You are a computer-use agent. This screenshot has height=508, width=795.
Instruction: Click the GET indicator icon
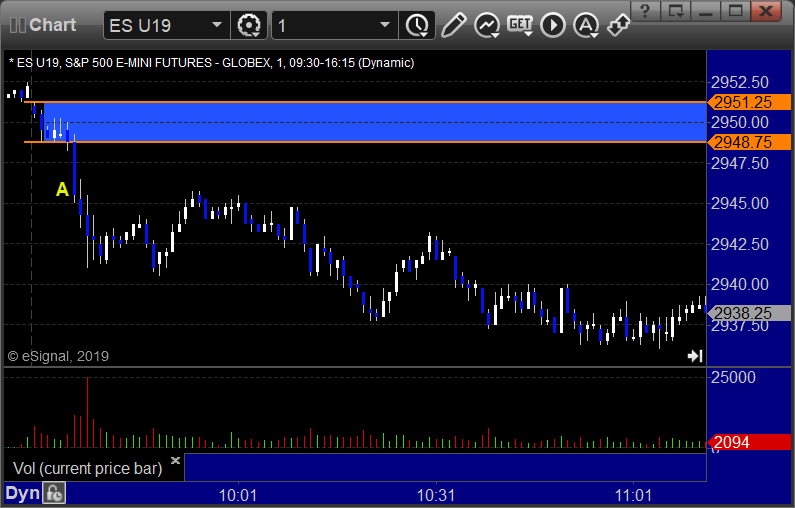520,25
